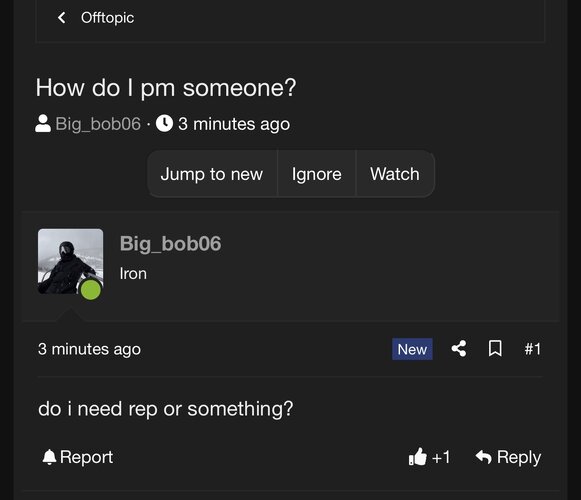Viewport: 581px width, 500px height.
Task: Click the Jump to new button
Action: [212, 174]
